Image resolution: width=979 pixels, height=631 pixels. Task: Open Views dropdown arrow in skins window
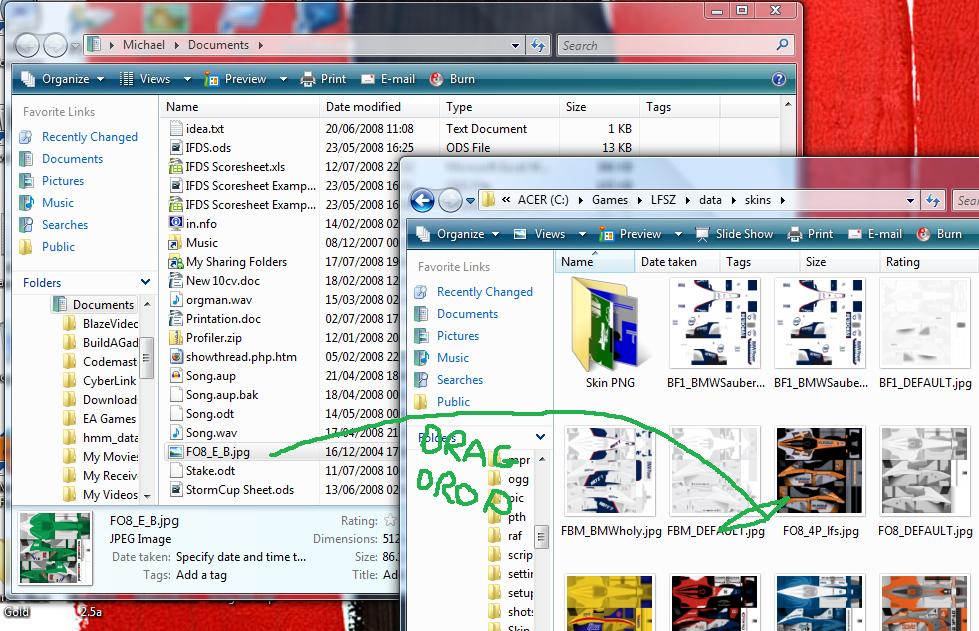point(582,234)
